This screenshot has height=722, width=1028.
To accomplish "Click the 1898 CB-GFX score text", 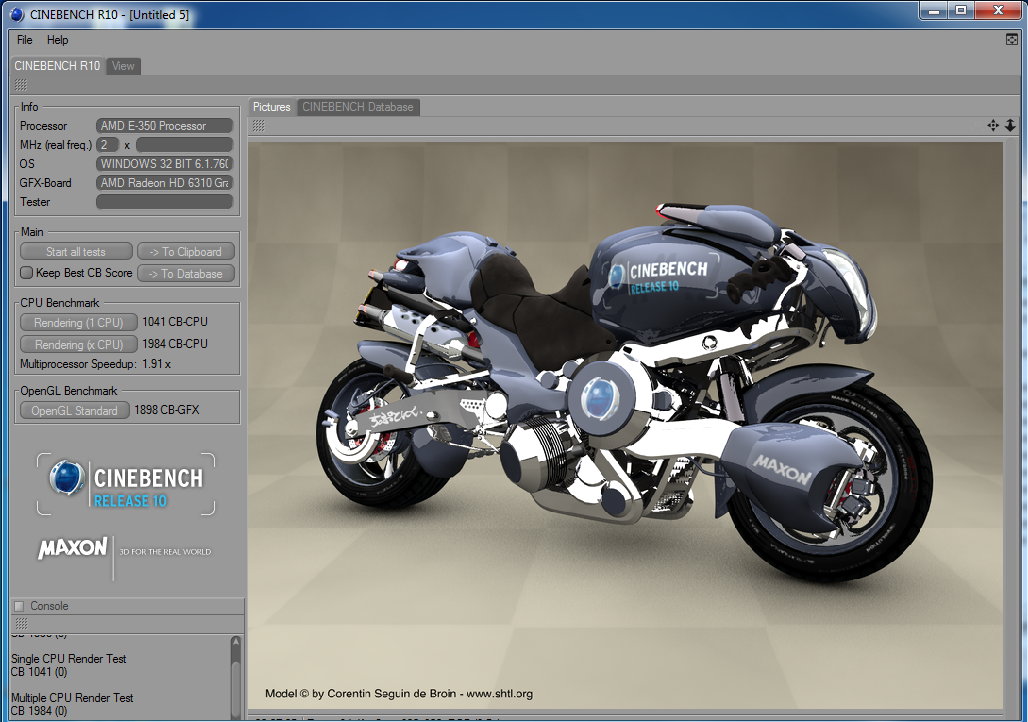I will click(x=167, y=410).
